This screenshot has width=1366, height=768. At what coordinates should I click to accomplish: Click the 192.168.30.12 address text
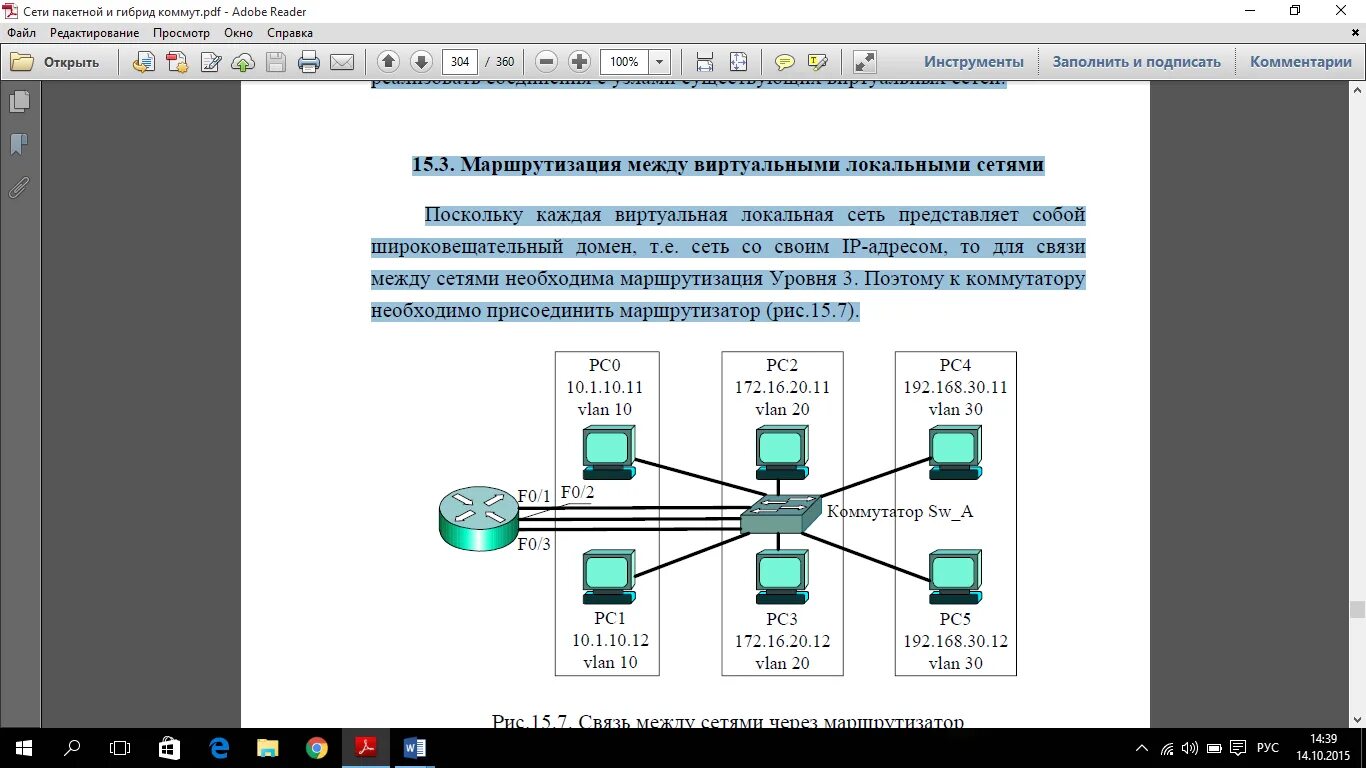coord(955,642)
